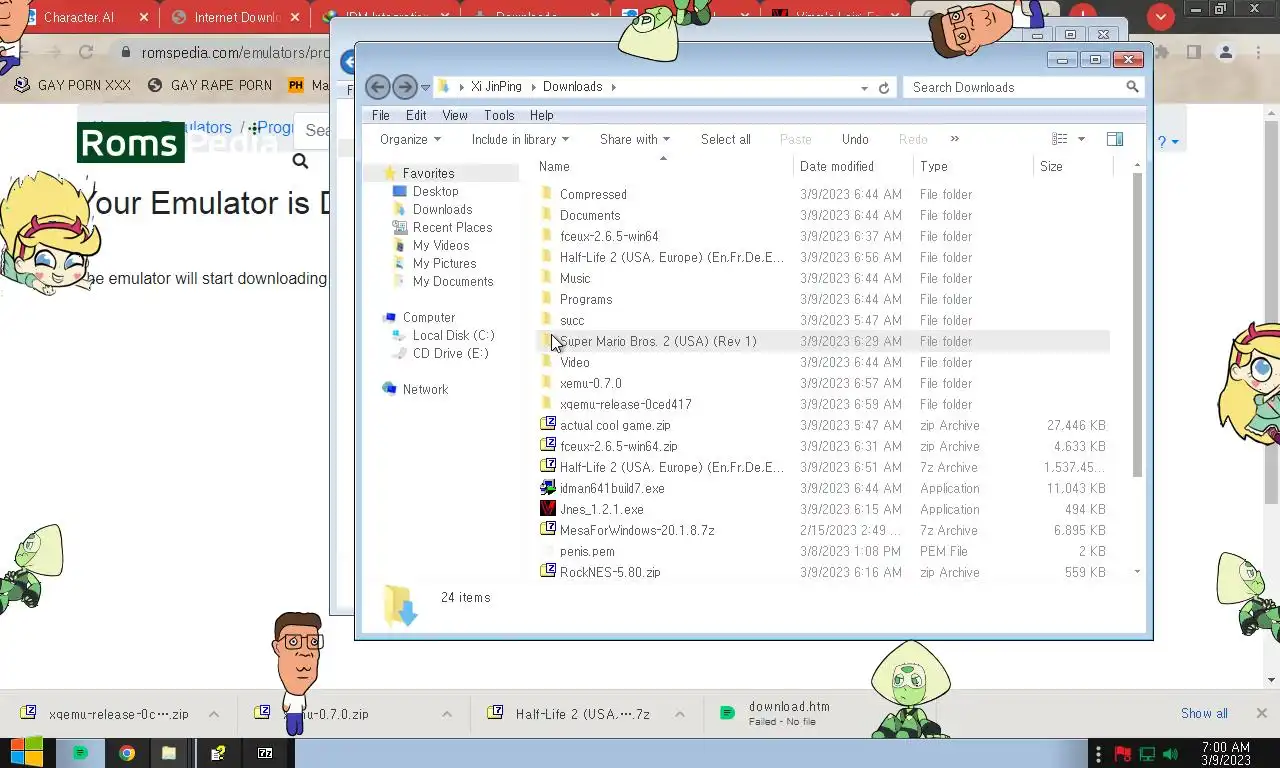
Task: Close the Chrome downloads bar
Action: pyautogui.click(x=1261, y=713)
